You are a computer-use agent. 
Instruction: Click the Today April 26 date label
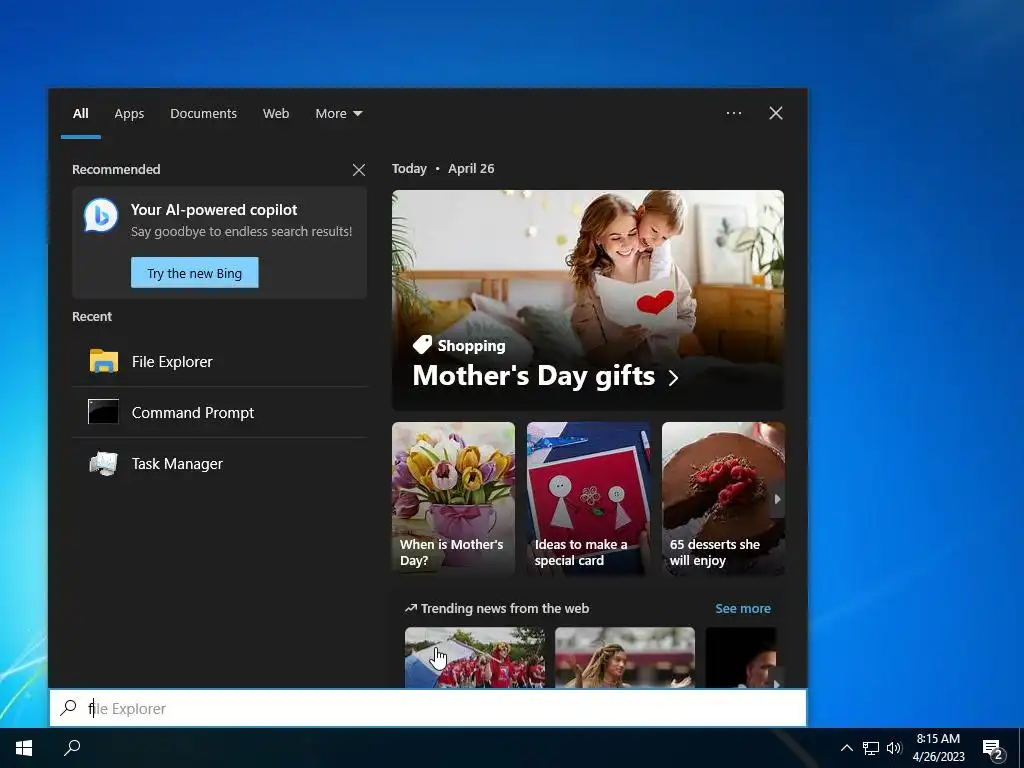(443, 168)
